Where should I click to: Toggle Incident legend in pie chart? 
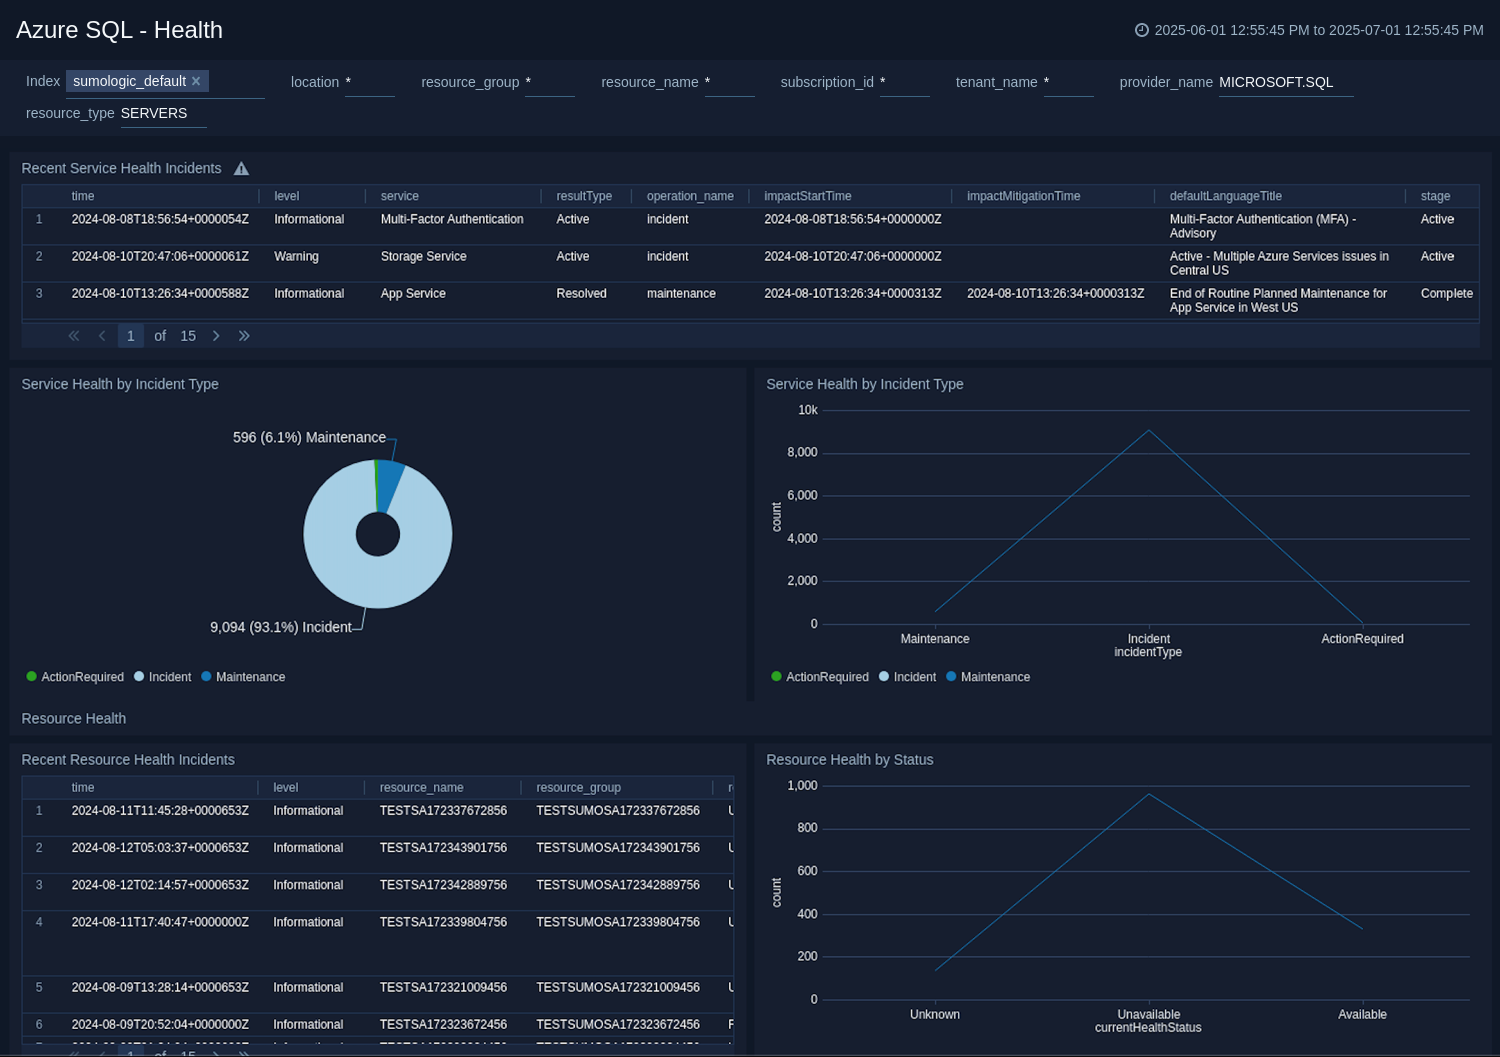(x=162, y=677)
